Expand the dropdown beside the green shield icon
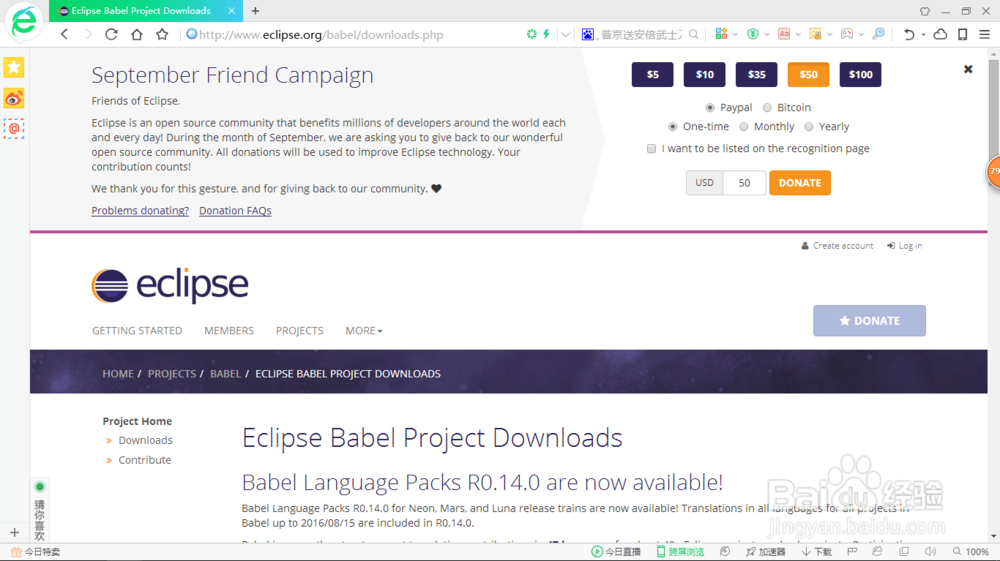Viewport: 1000px width, 561px height. pyautogui.click(x=767, y=34)
